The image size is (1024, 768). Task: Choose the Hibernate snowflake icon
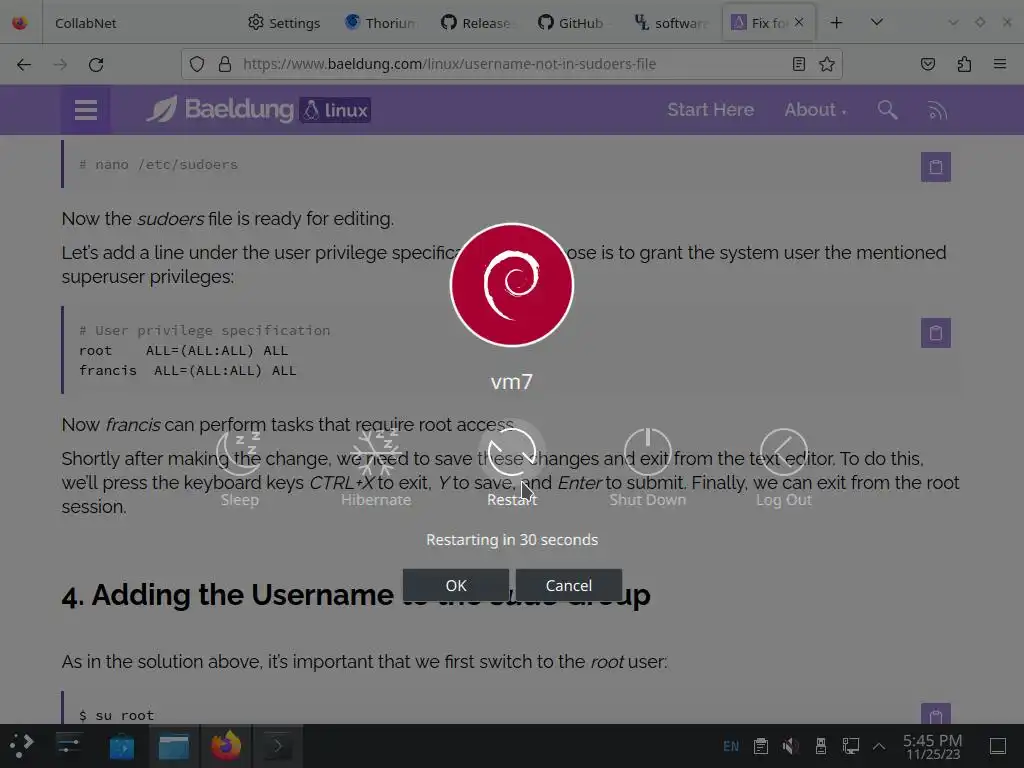[x=376, y=452]
